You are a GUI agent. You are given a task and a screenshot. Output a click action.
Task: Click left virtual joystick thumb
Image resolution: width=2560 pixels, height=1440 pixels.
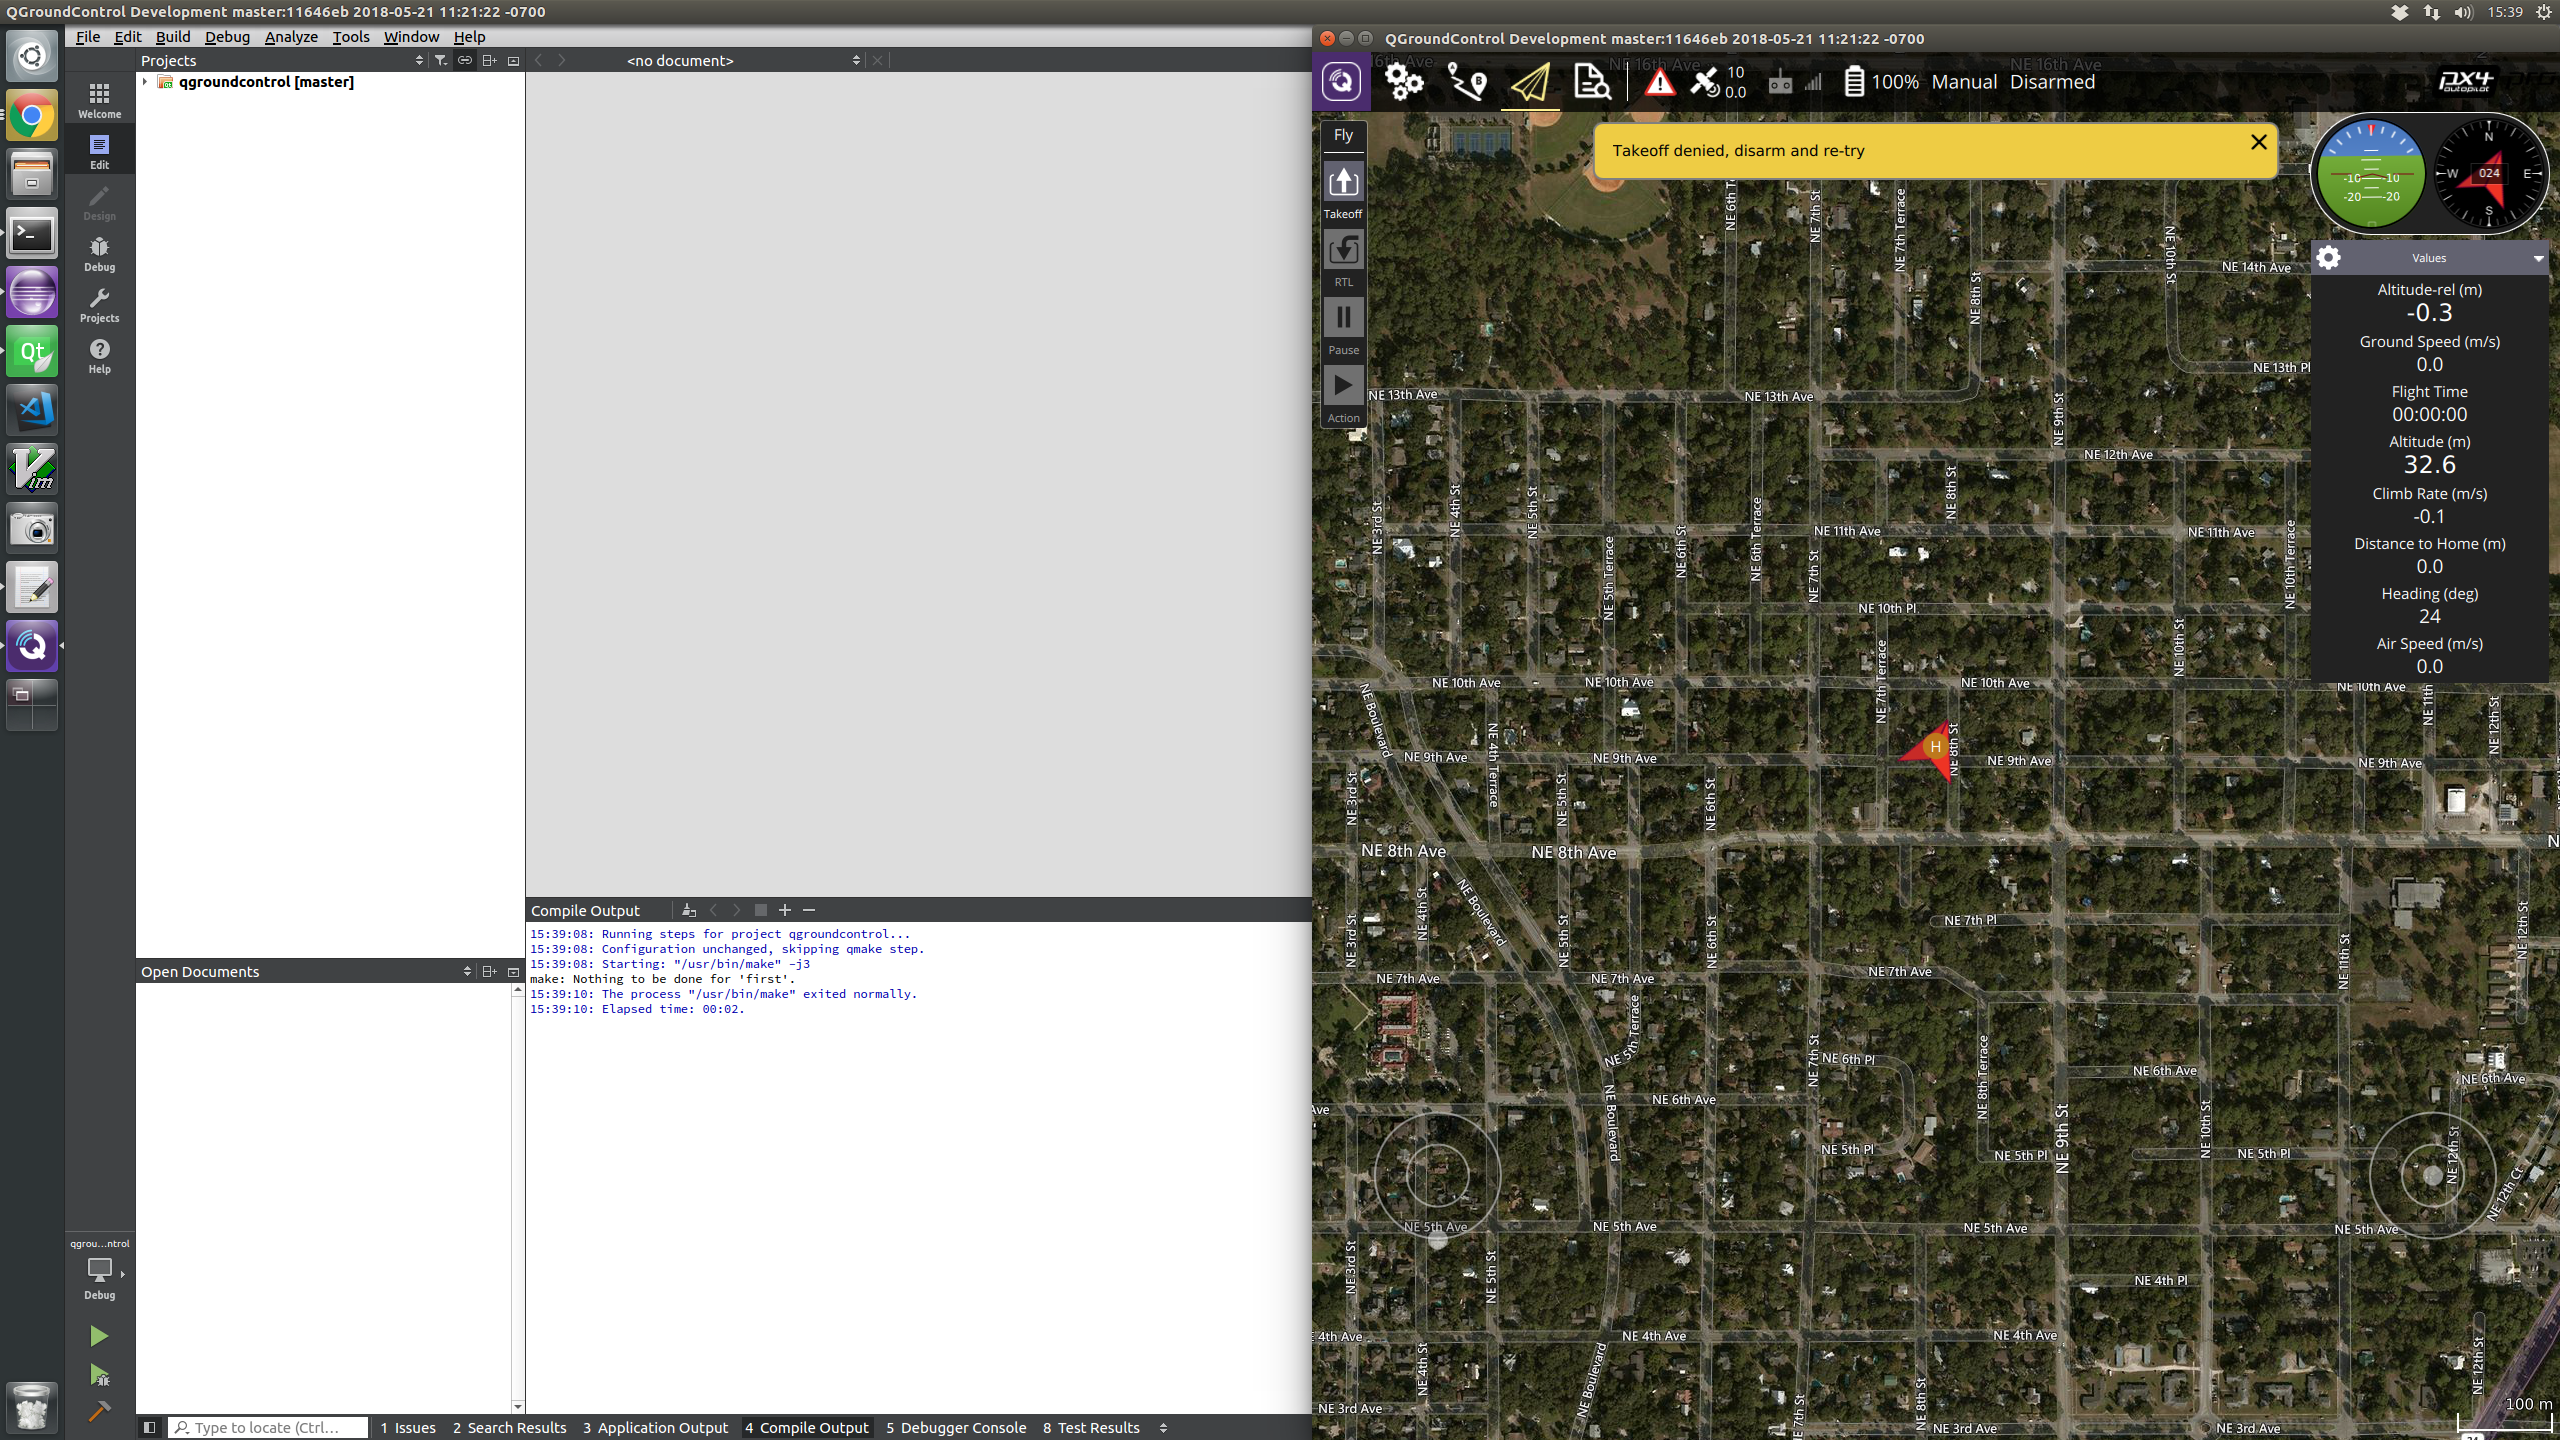click(x=1438, y=1239)
